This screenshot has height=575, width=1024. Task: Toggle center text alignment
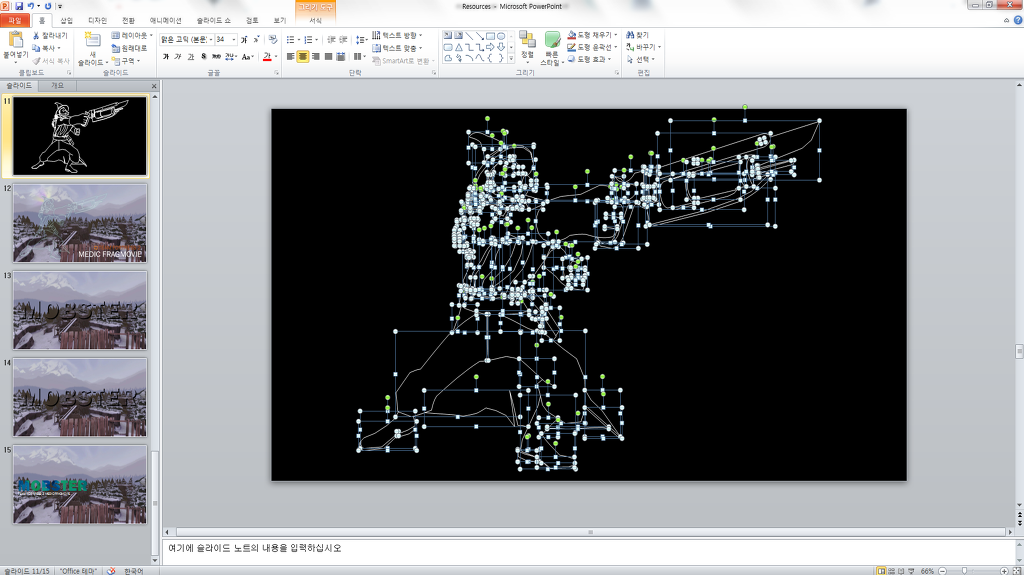303,57
